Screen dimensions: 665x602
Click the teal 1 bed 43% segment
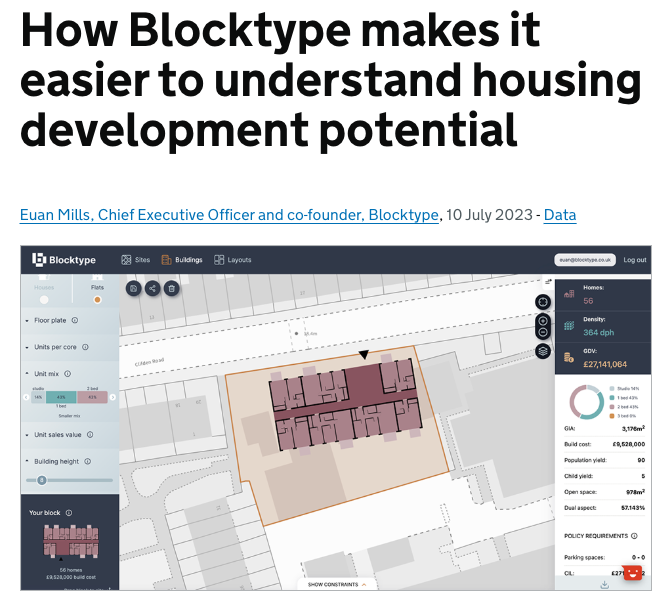click(61, 398)
